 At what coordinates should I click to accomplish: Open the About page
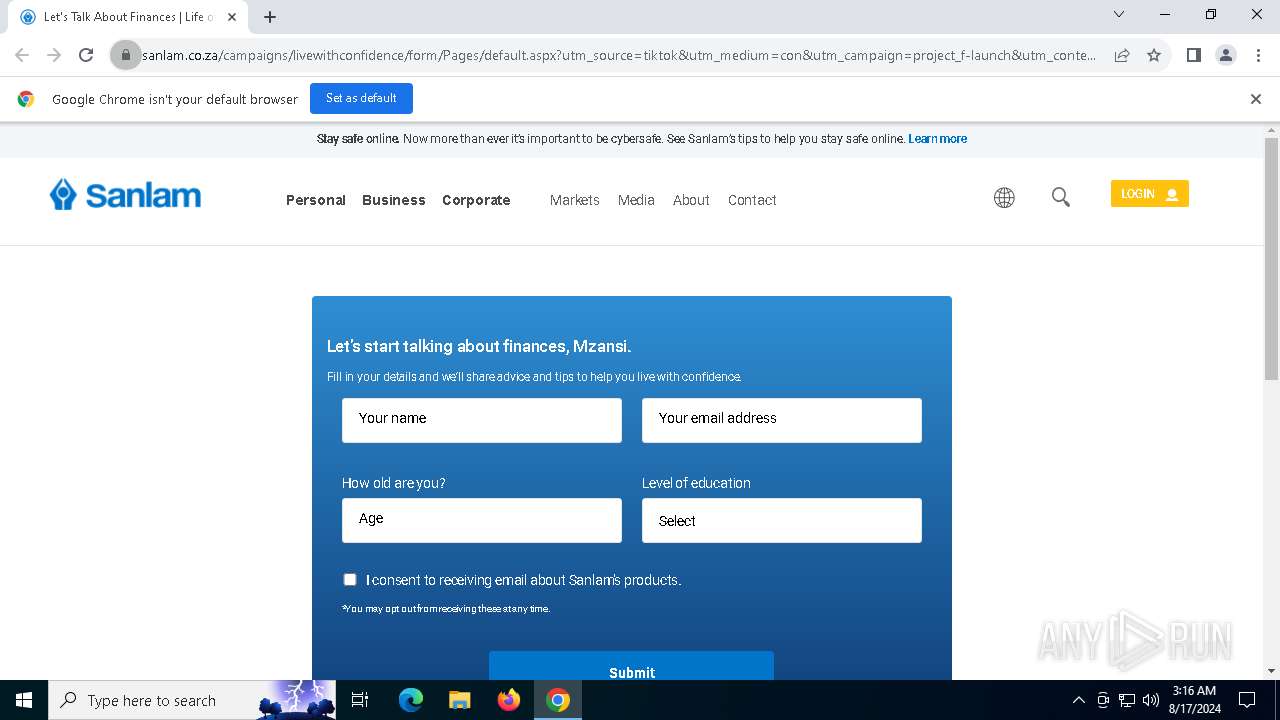691,200
